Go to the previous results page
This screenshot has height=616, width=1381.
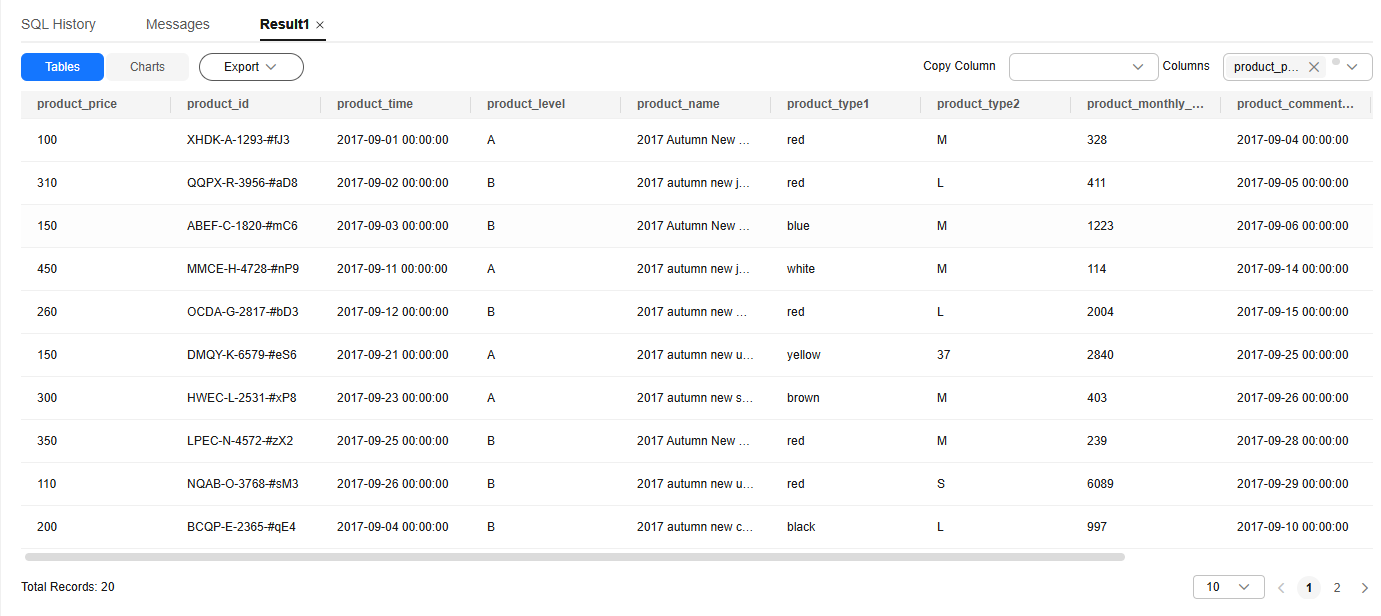[x=1281, y=588]
